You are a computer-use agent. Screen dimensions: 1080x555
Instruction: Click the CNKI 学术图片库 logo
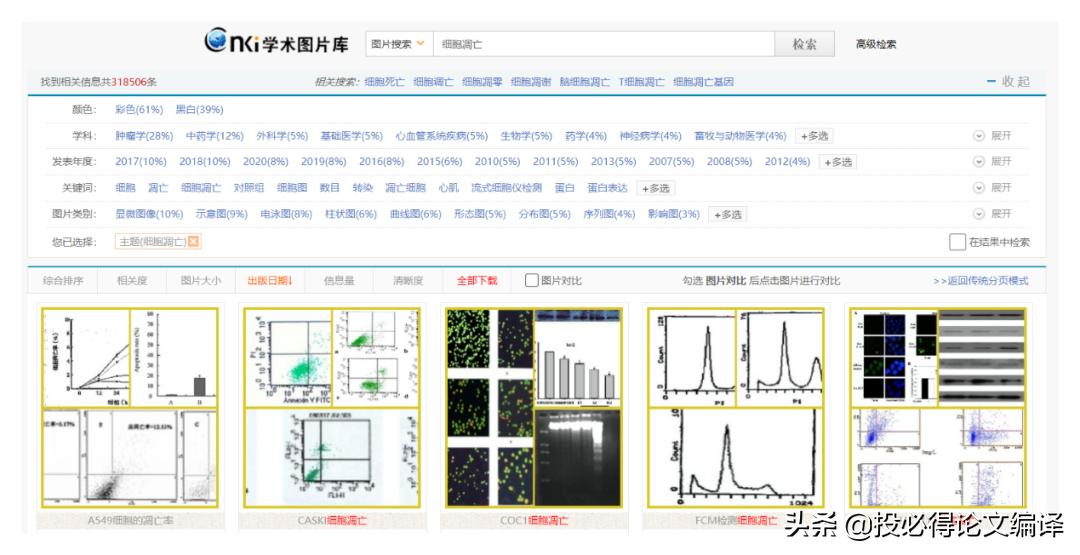276,41
